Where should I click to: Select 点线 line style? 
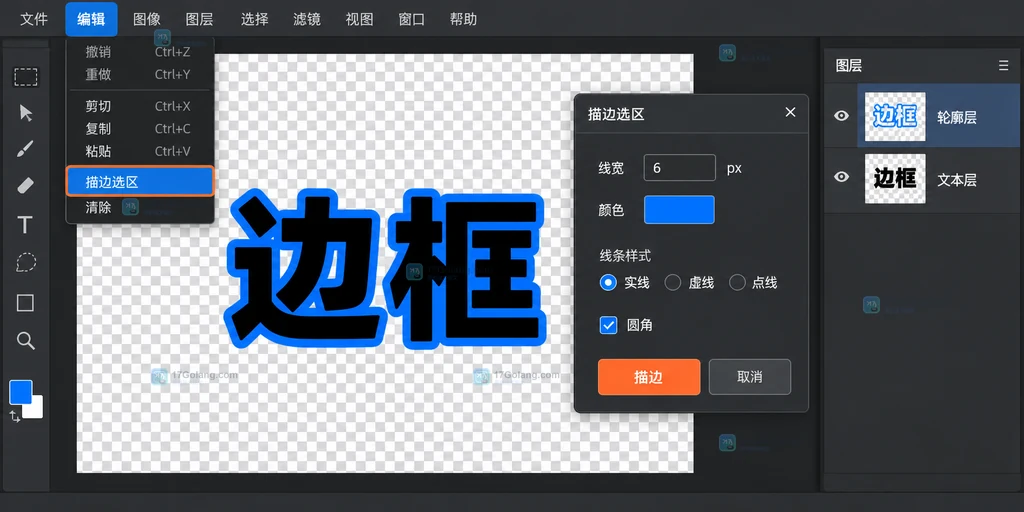point(737,282)
